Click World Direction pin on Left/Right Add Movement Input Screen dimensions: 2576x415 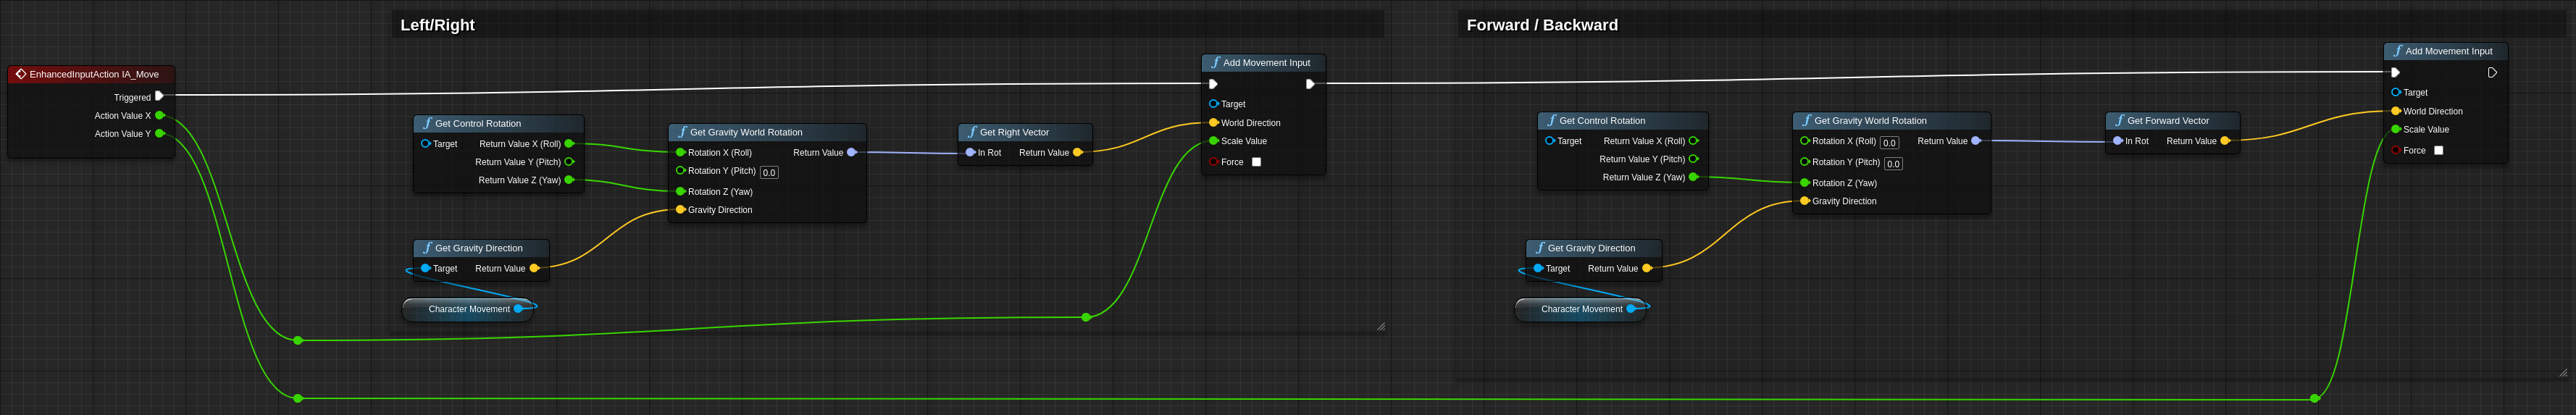pos(1214,122)
